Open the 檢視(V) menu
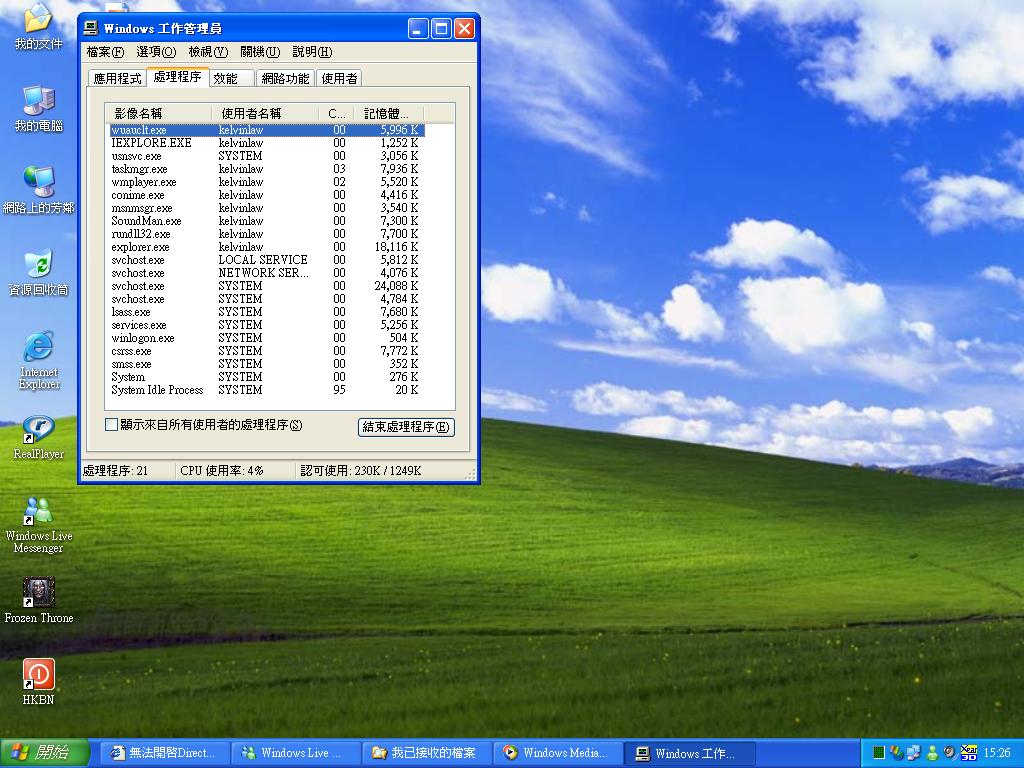1024x768 pixels. (x=208, y=52)
